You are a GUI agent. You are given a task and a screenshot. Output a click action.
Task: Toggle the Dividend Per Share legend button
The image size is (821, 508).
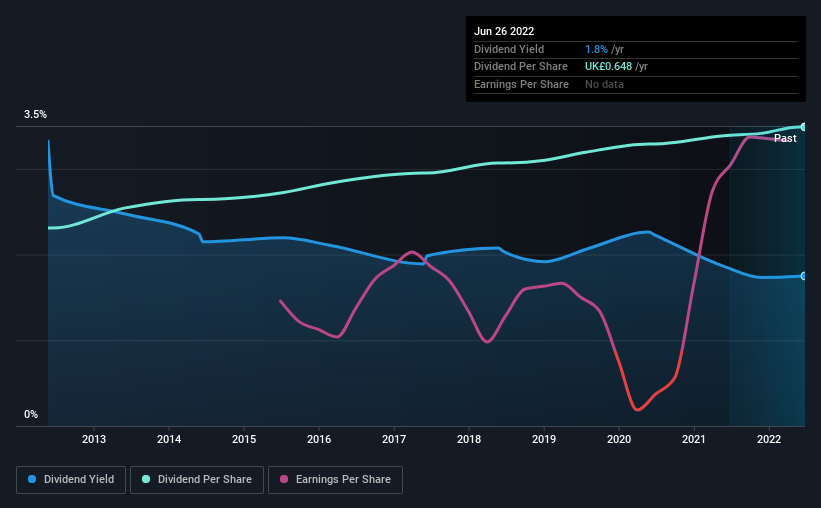pos(196,479)
